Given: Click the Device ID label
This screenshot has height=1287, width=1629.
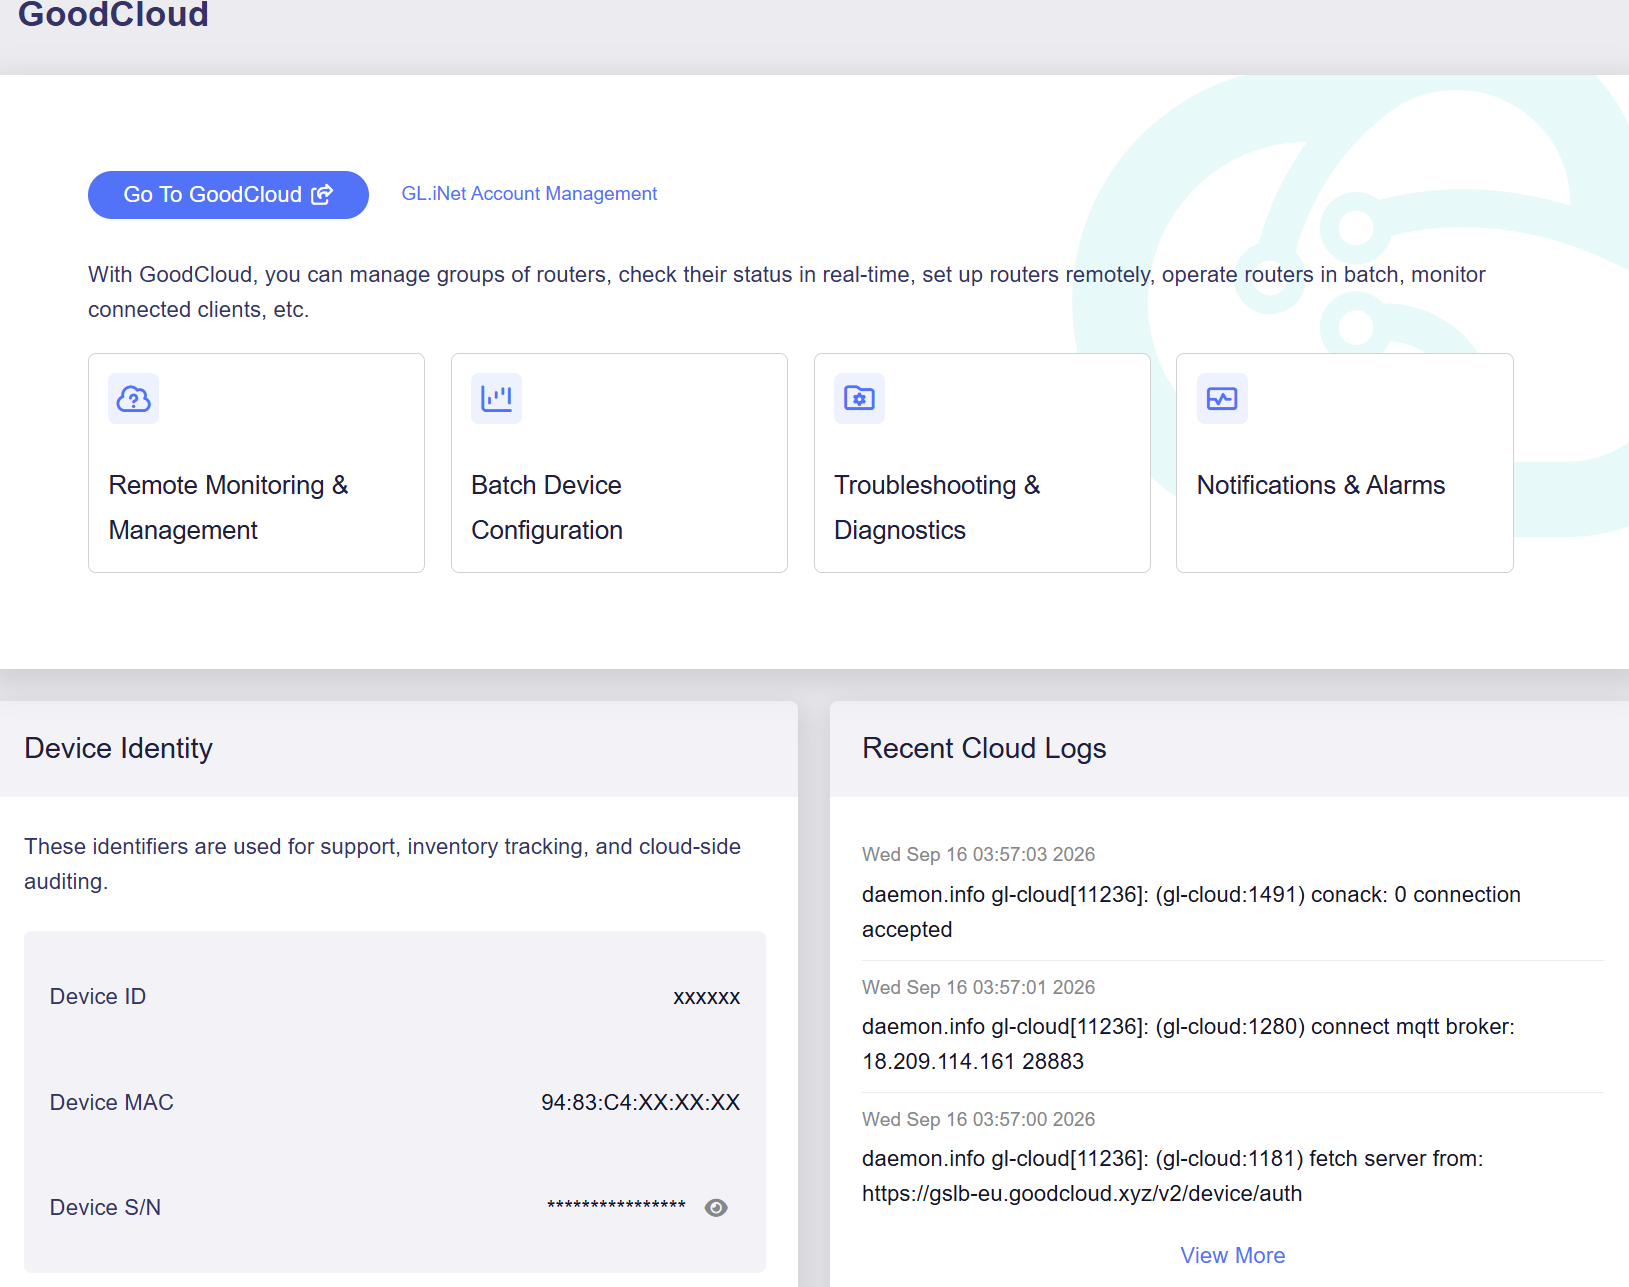Looking at the screenshot, I should click(x=98, y=997).
